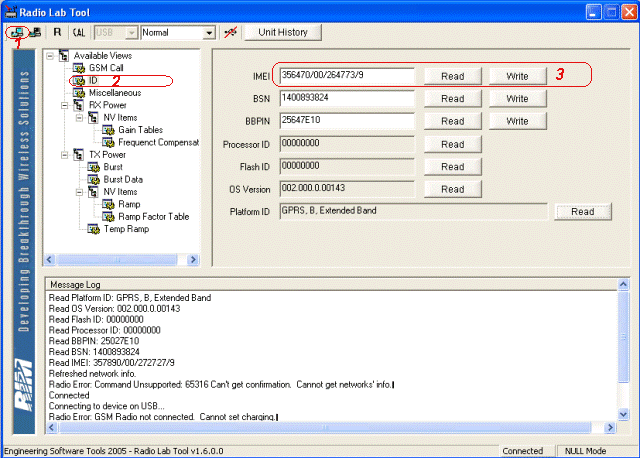Click the Available Views root icon
Viewport: 640px width, 458px height.
tap(64, 56)
